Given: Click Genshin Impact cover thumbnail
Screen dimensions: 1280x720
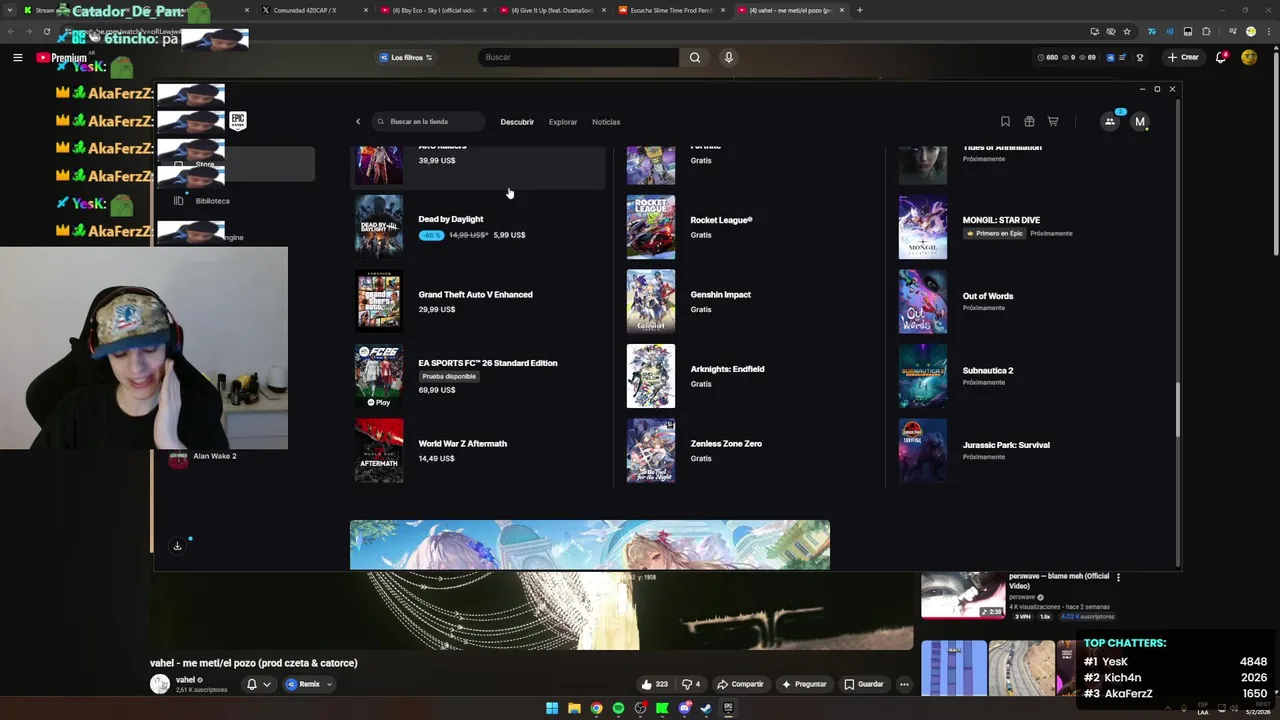Looking at the screenshot, I should 651,301.
